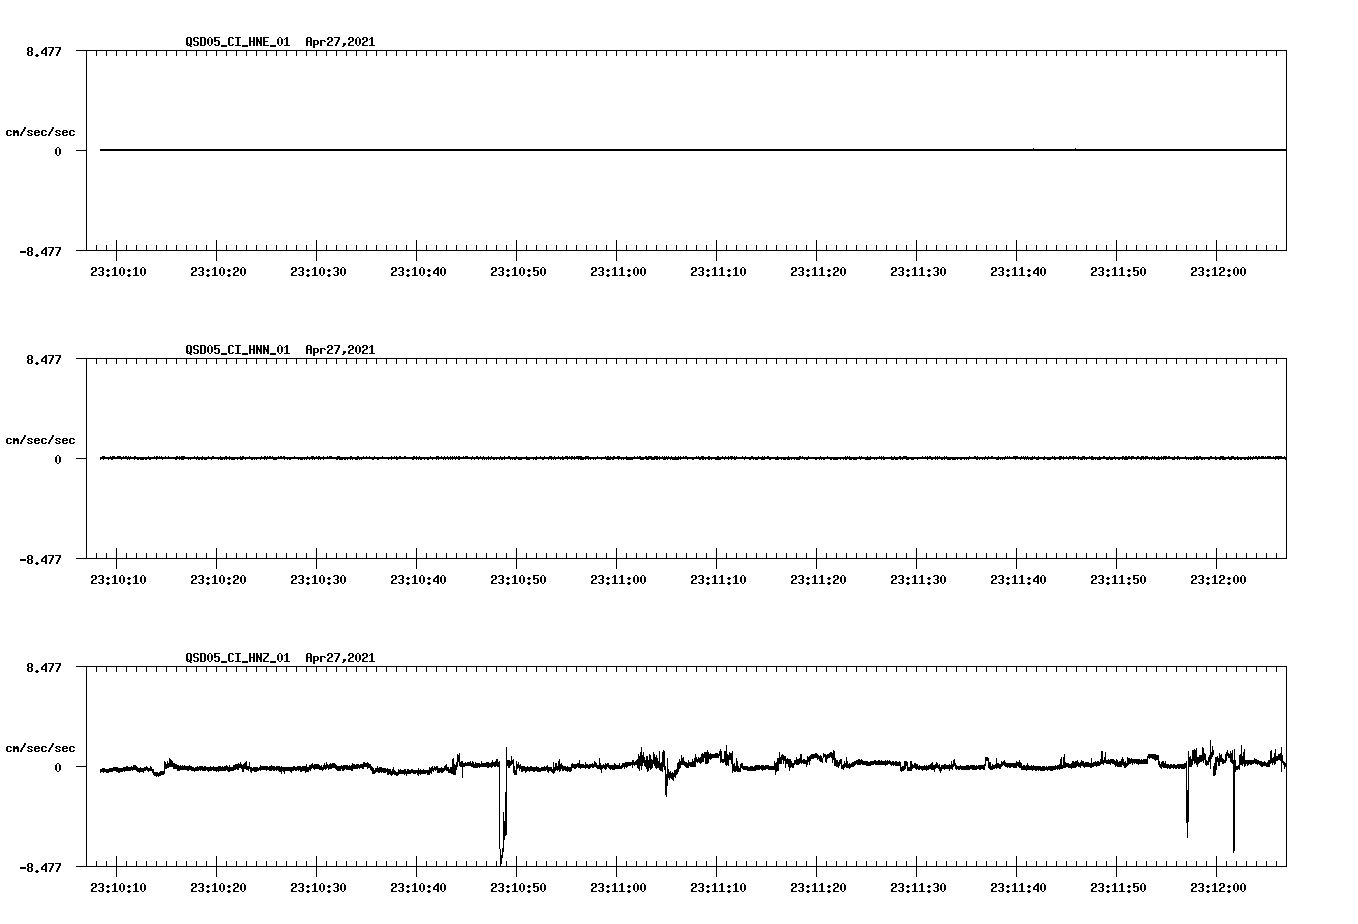Click the cm/sec/sec unit label on the middle plot

(x=41, y=439)
